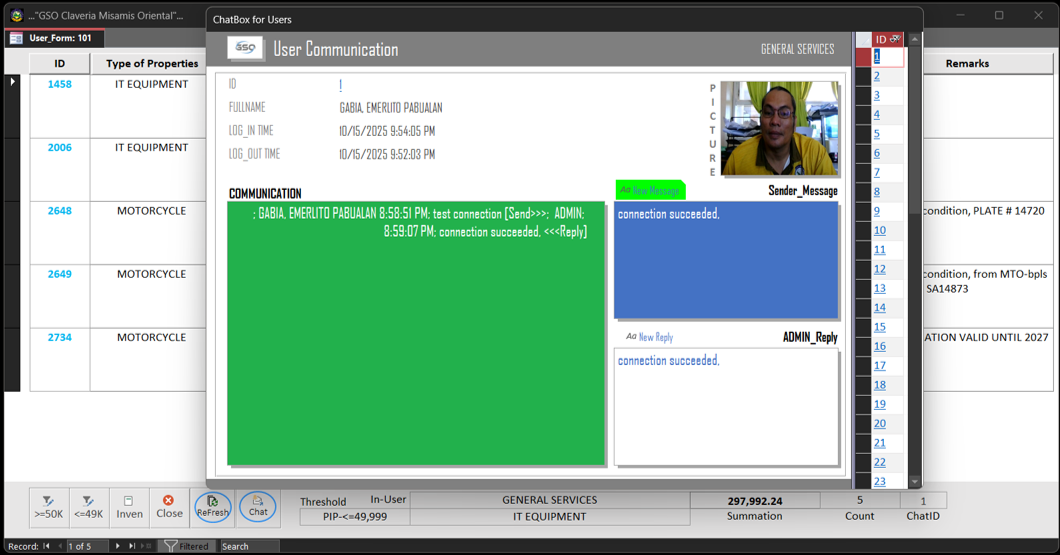Select chat ID 5 in the list
This screenshot has width=1060, height=555.
877,134
